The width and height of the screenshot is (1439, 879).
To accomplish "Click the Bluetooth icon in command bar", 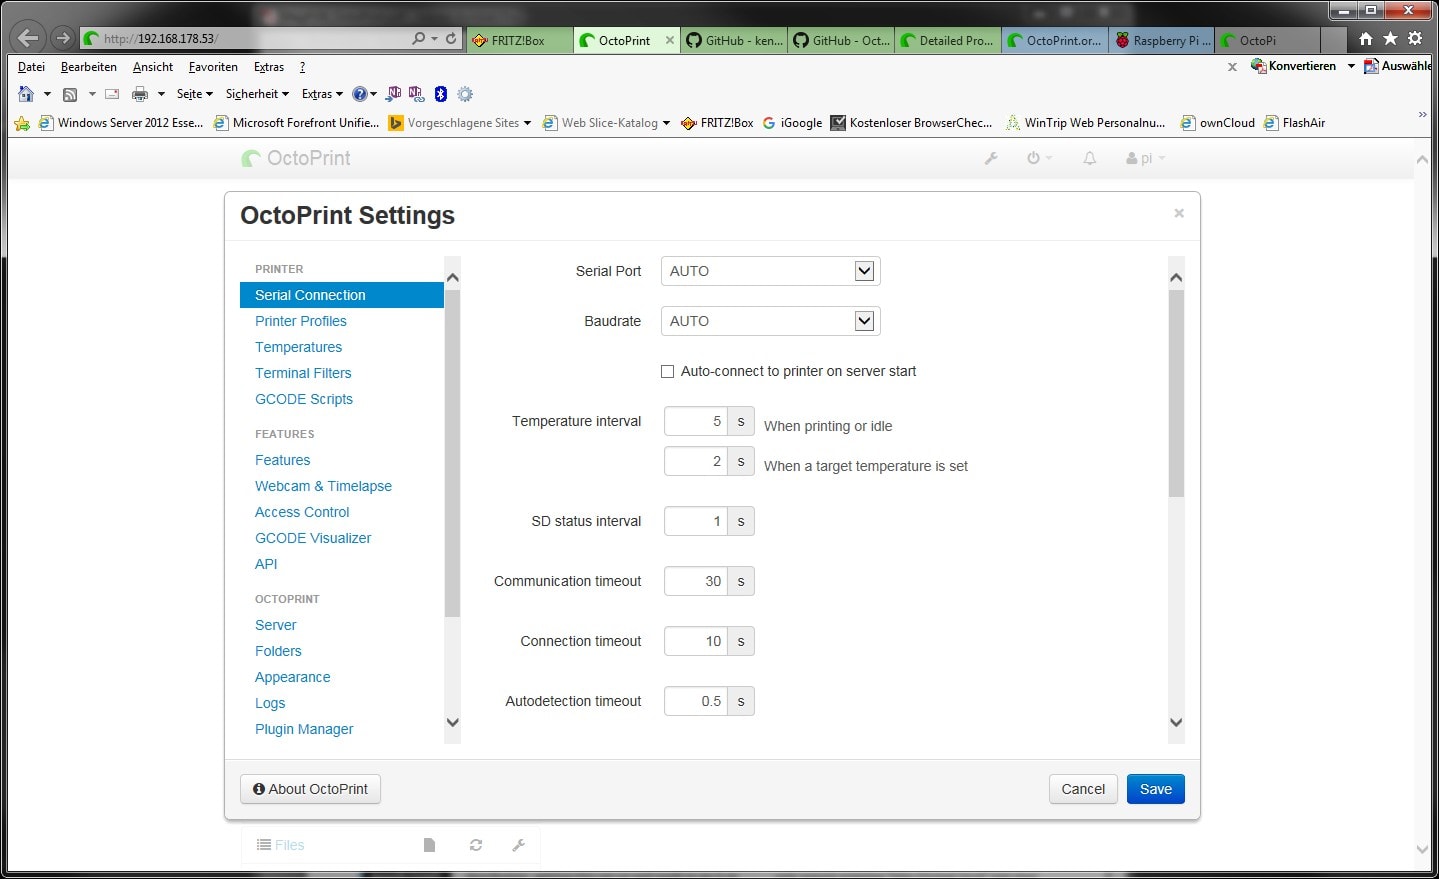I will tap(441, 94).
